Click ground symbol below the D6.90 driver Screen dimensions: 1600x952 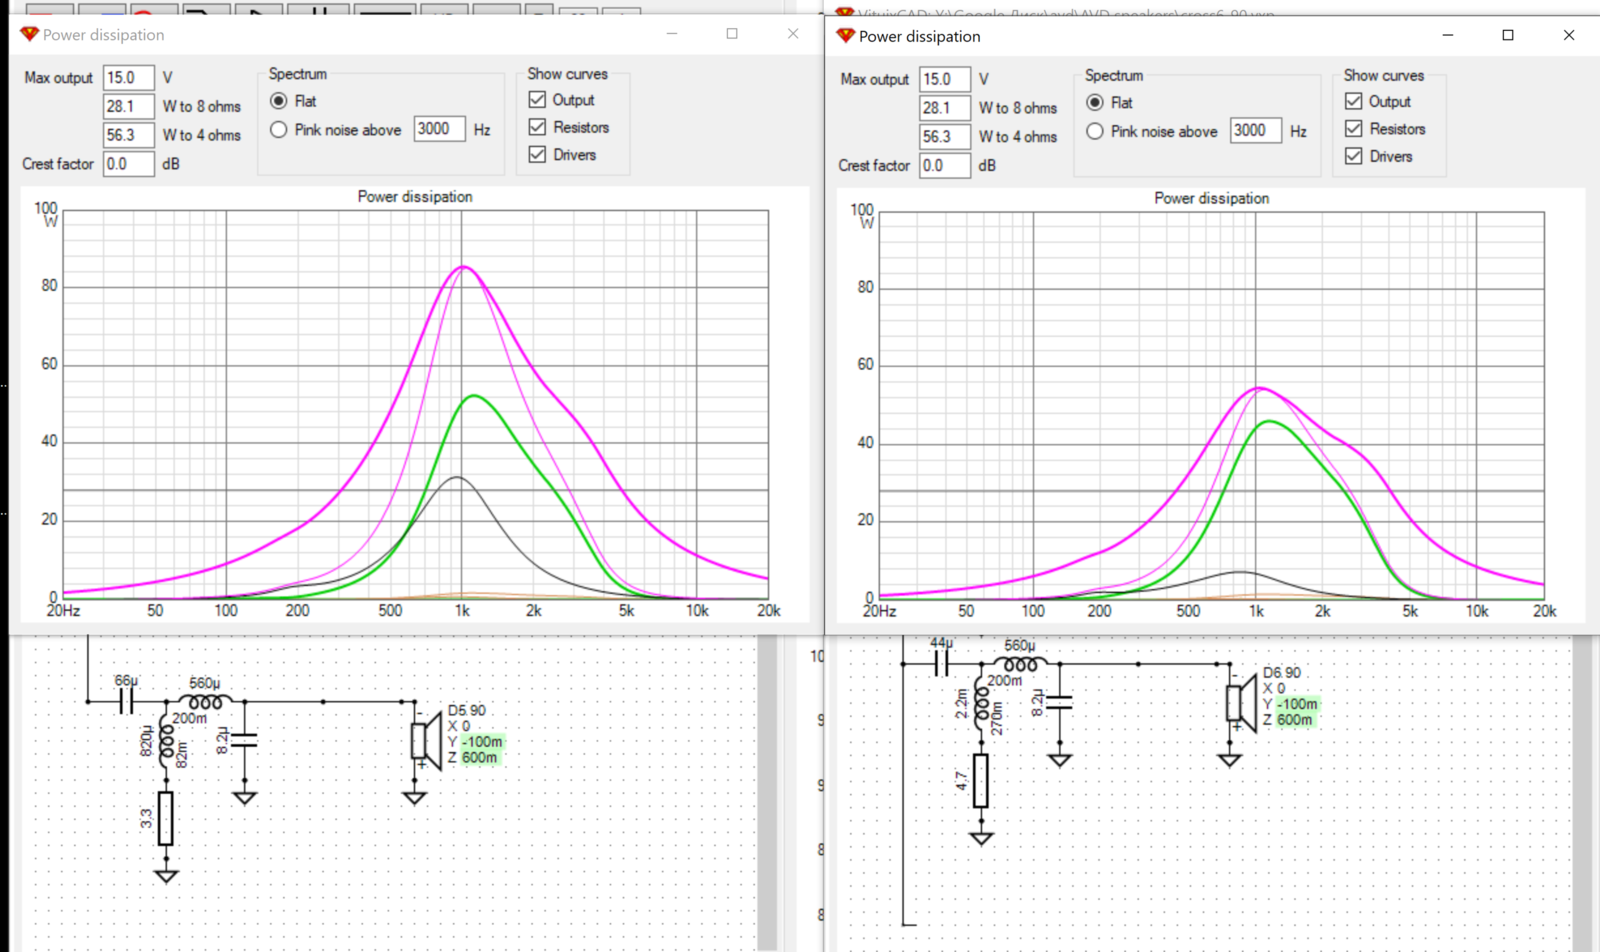pyautogui.click(x=1230, y=759)
